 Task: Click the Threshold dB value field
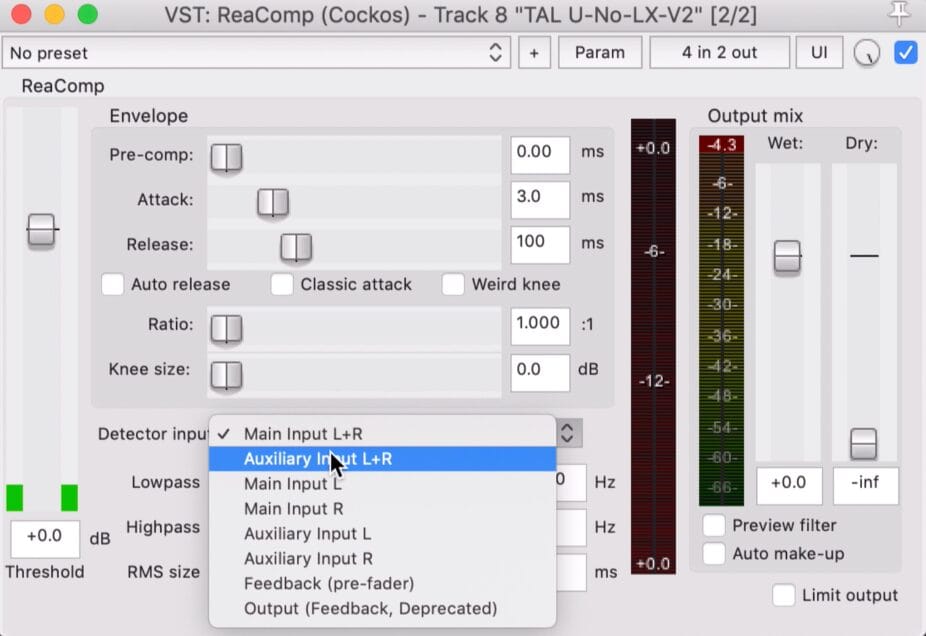(x=45, y=539)
